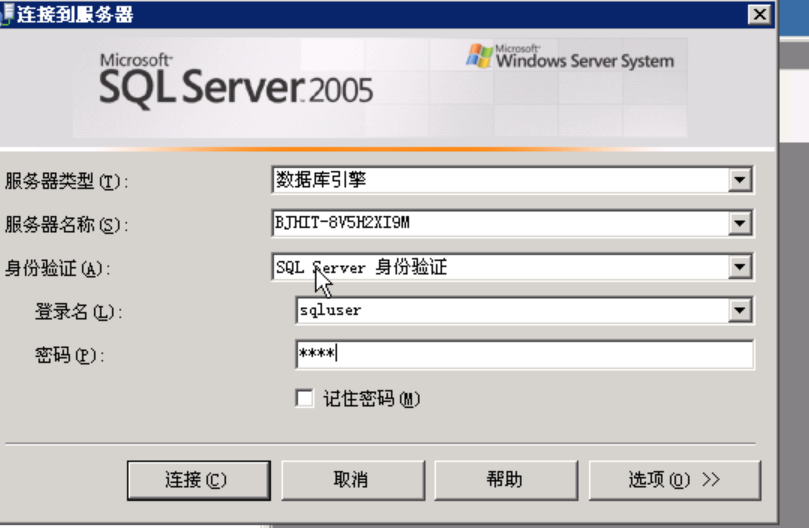Click the 服务器类型 (T) label
The height and width of the screenshot is (528, 809).
66,181
